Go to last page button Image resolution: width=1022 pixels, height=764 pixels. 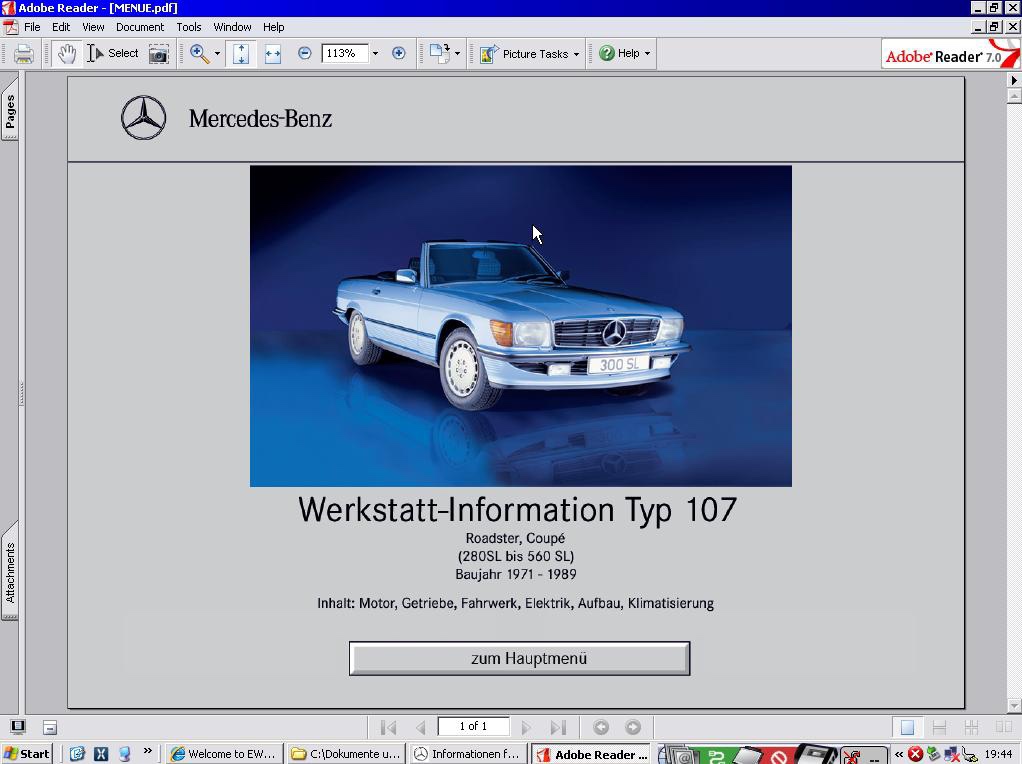559,727
